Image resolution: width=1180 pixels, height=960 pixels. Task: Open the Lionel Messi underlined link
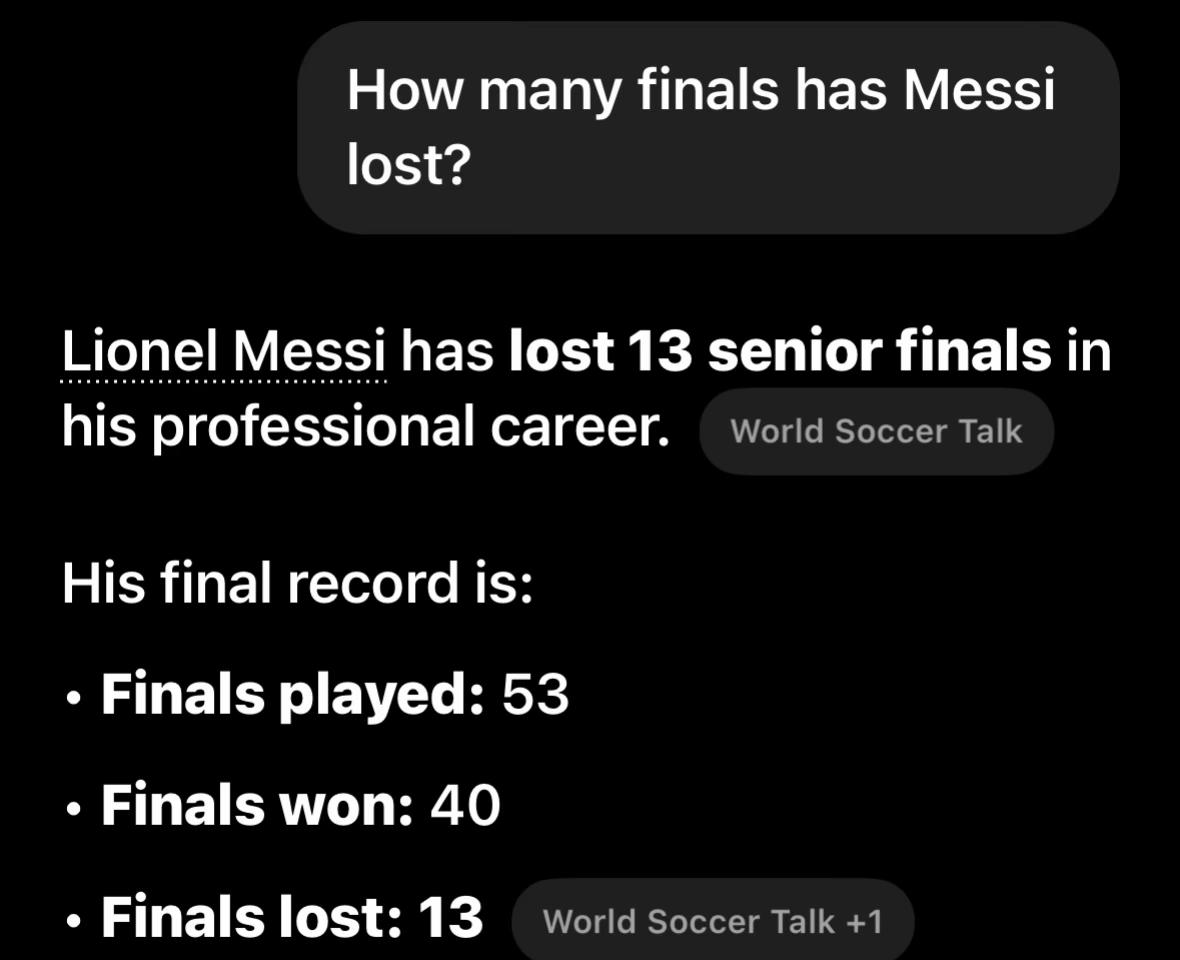click(x=224, y=351)
